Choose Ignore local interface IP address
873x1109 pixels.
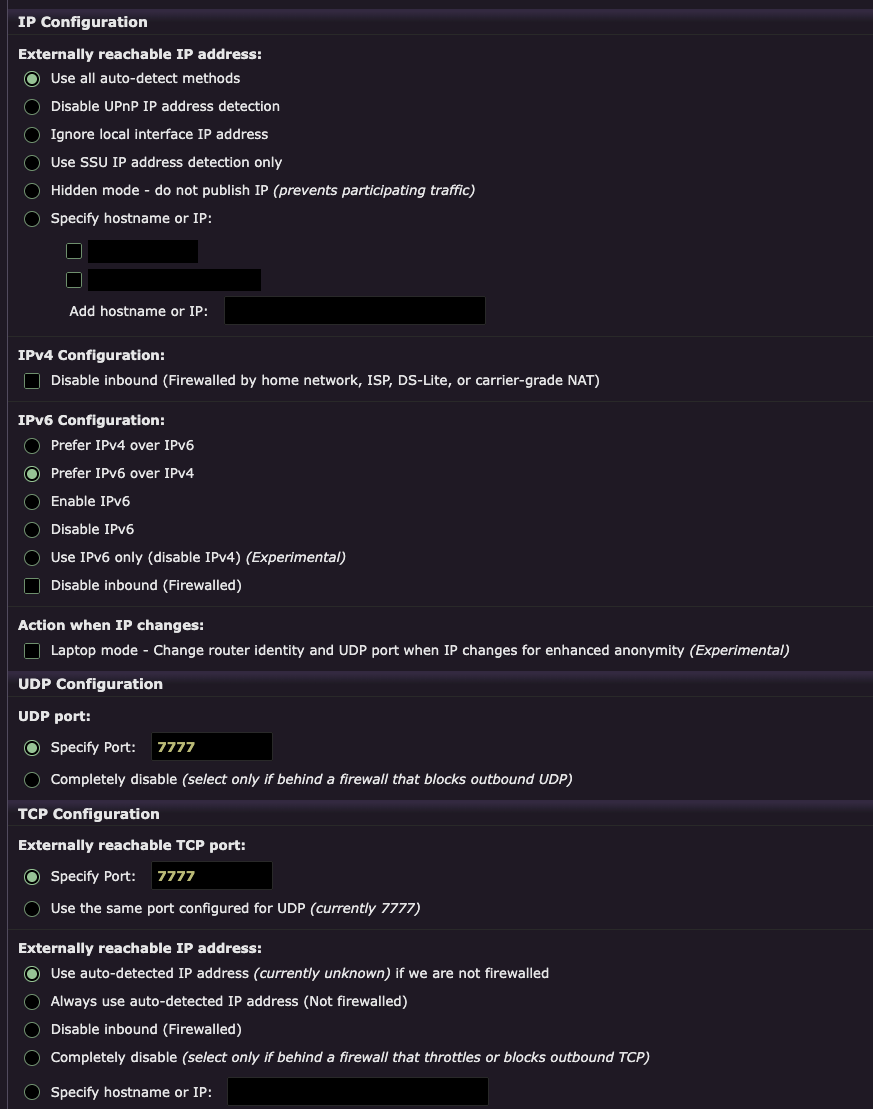pos(32,134)
